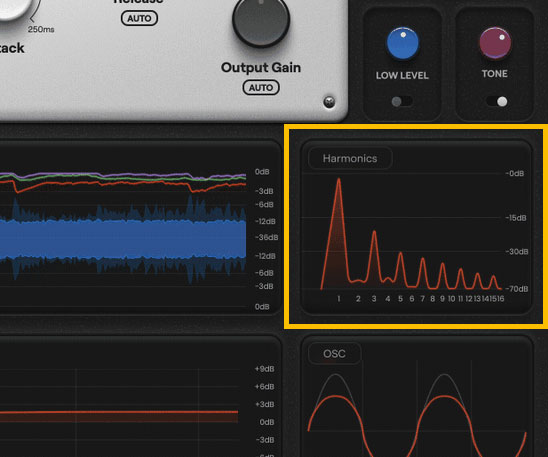Click the -36dB meter label
Screen dimensions: 548x457
[x=267, y=237]
